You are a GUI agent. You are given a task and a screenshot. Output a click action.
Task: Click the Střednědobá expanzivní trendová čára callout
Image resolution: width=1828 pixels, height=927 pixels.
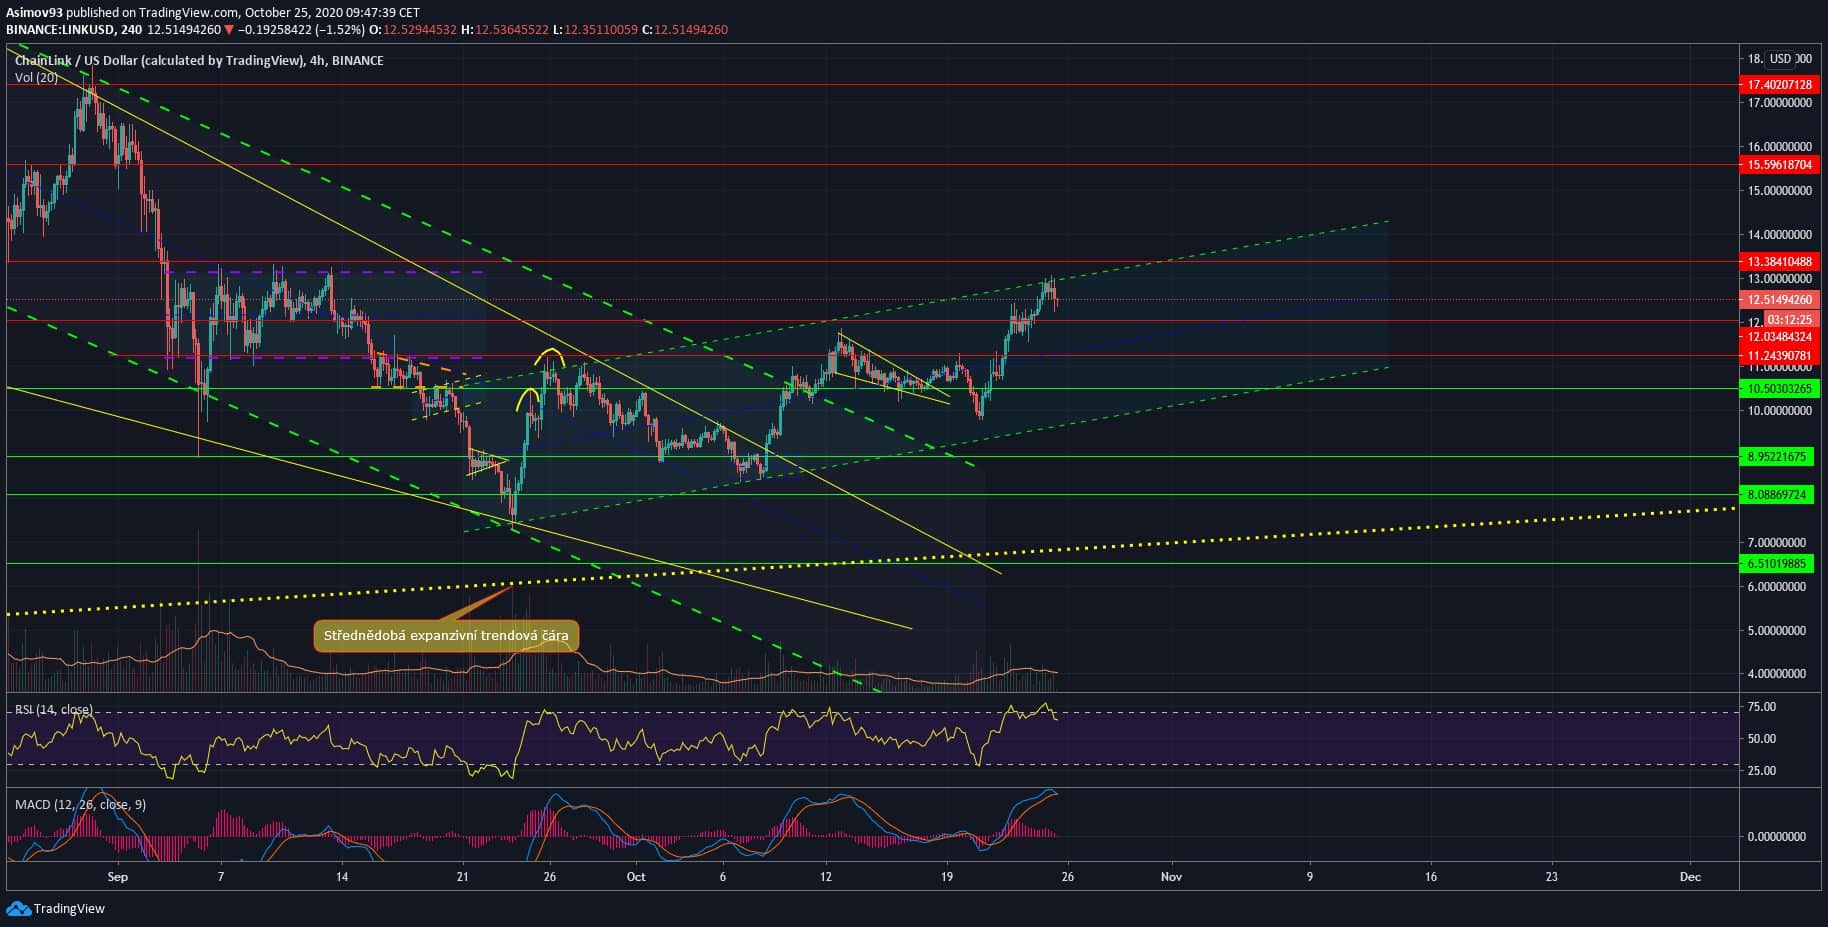coord(446,636)
